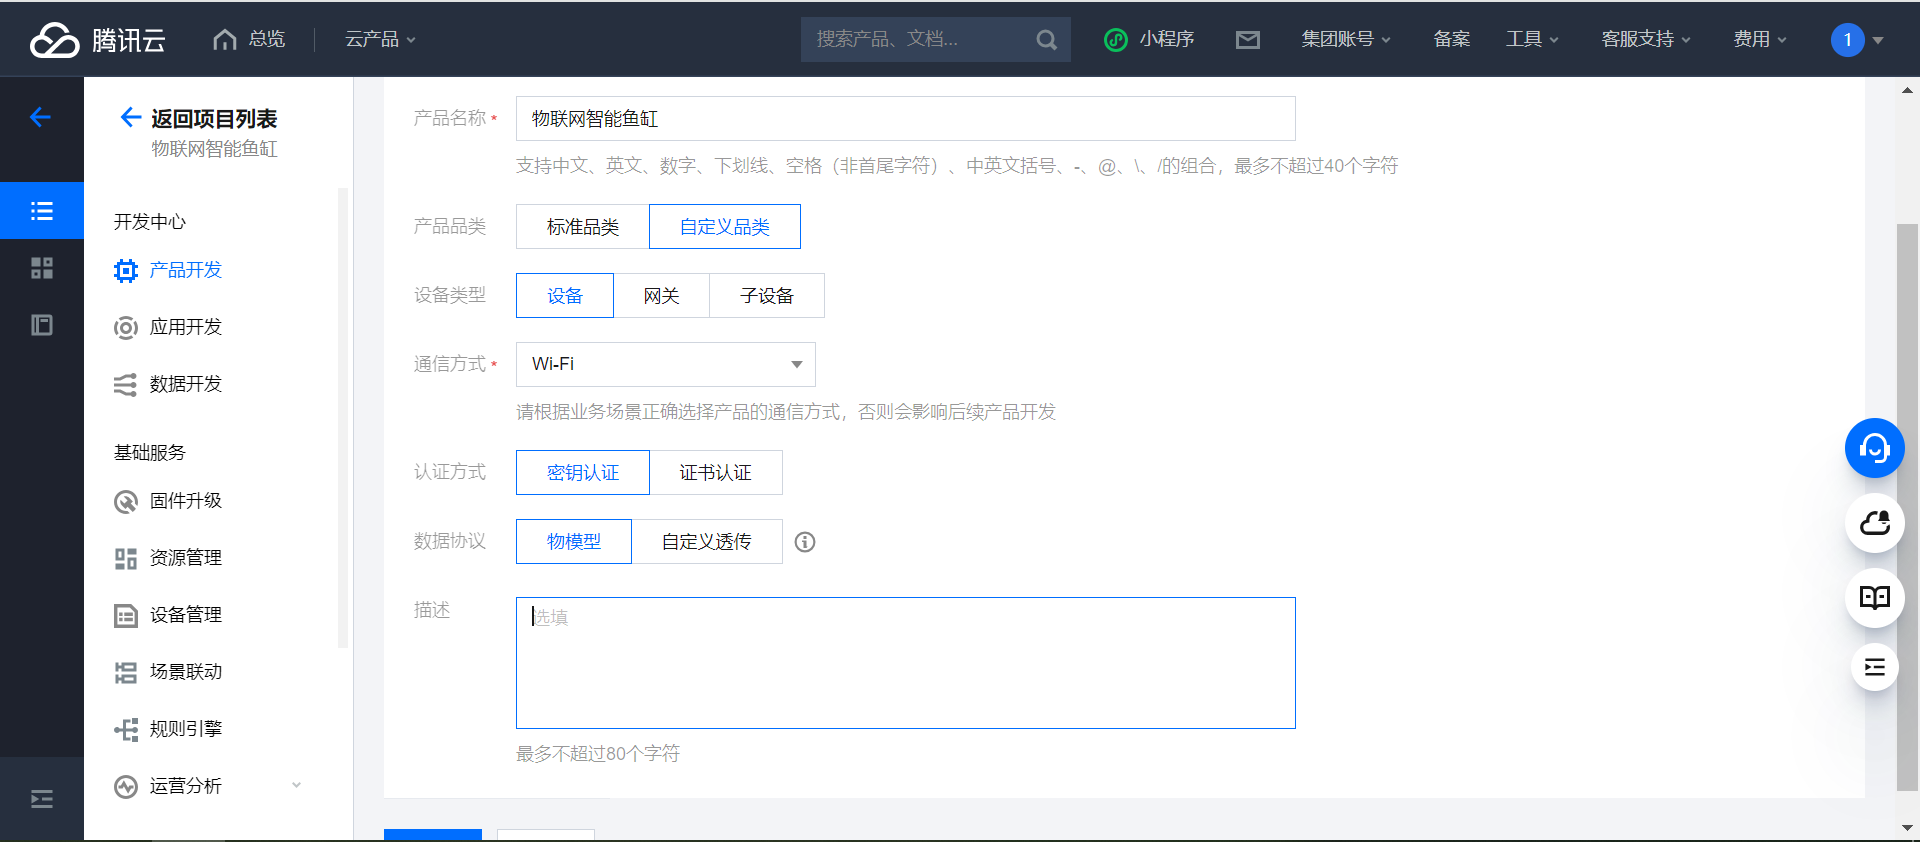The width and height of the screenshot is (1920, 842).
Task: Click the vertical page scrollbar
Action: [x=1907, y=500]
